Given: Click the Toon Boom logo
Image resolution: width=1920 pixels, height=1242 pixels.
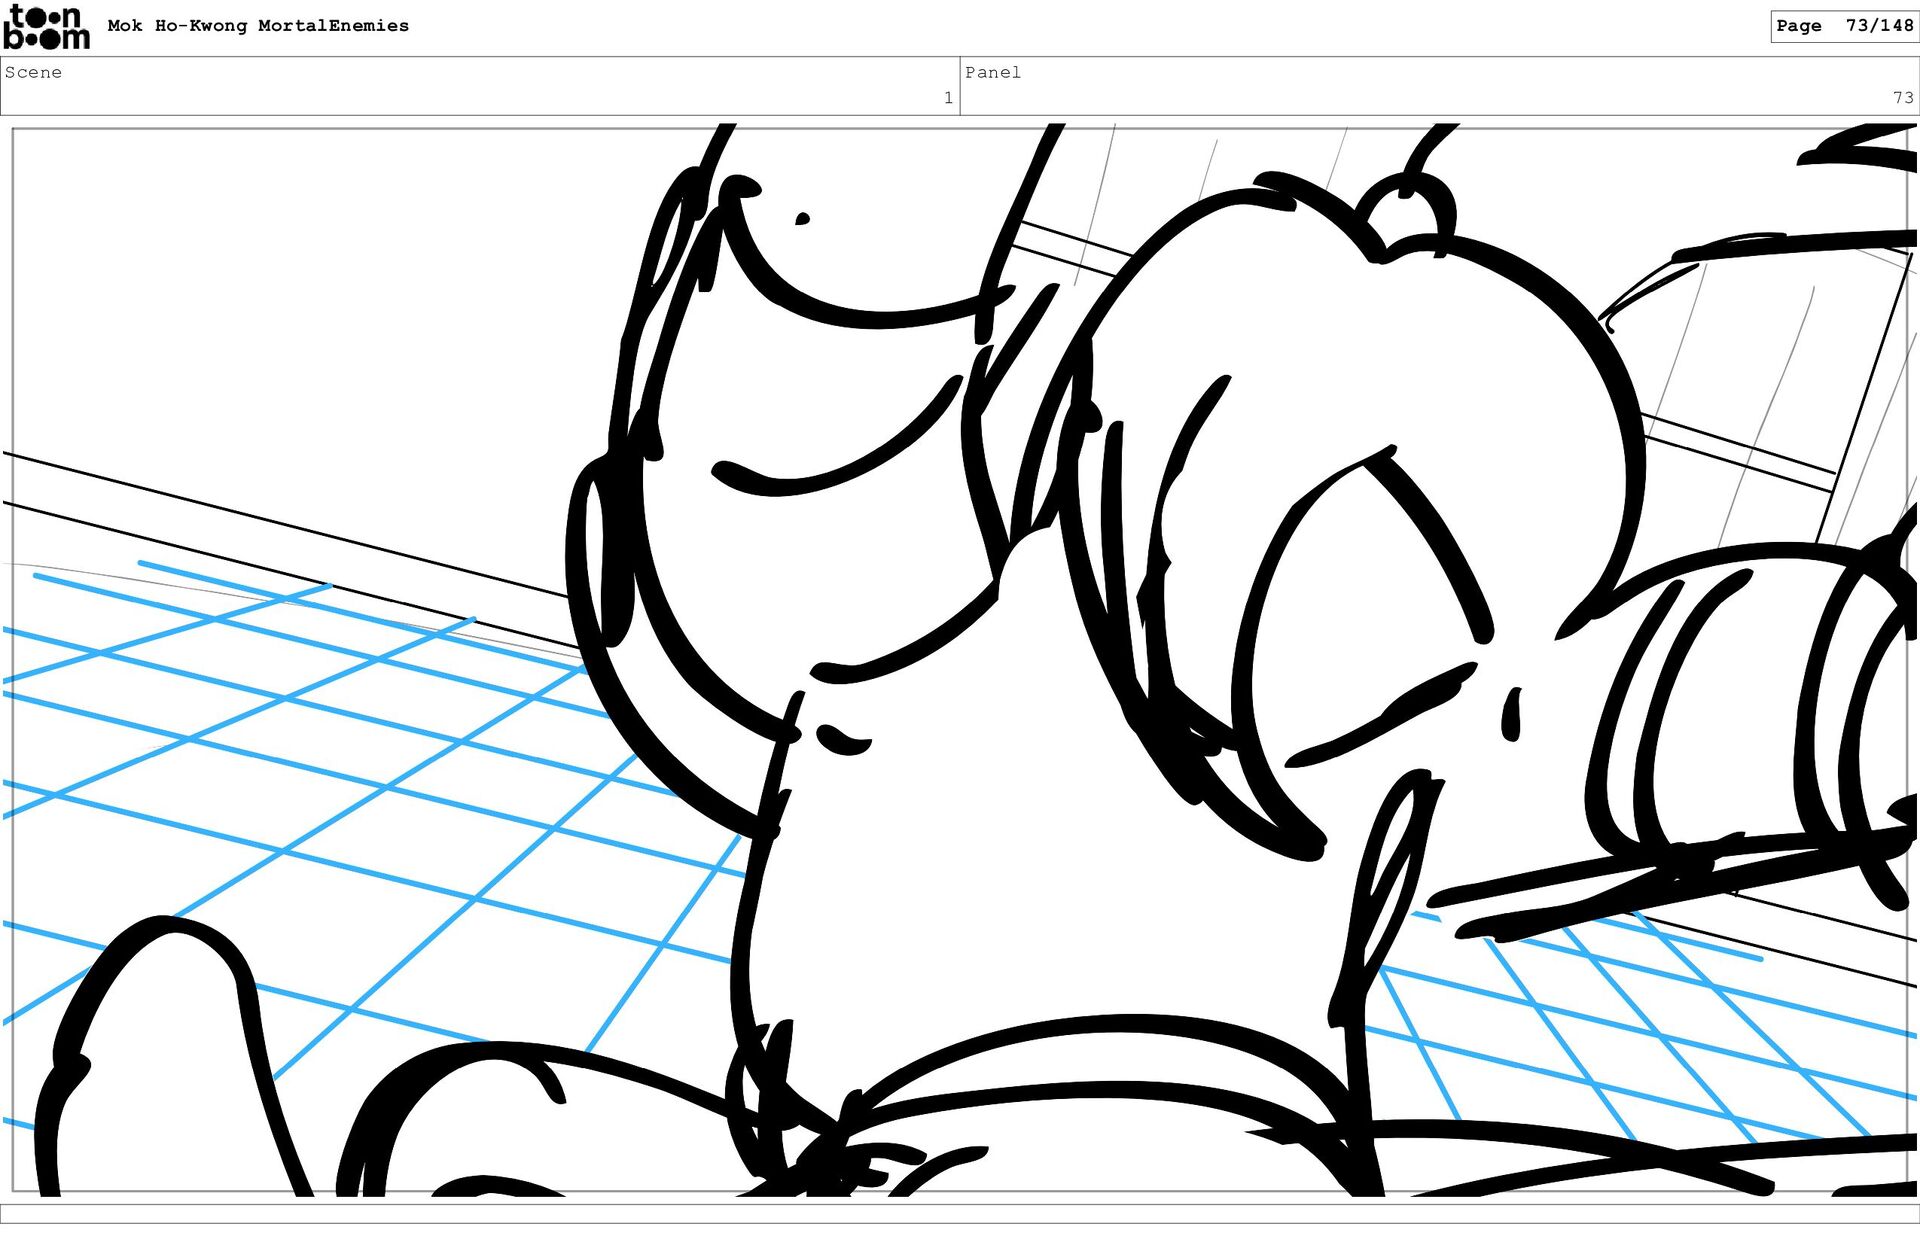Looking at the screenshot, I should coord(46,27).
